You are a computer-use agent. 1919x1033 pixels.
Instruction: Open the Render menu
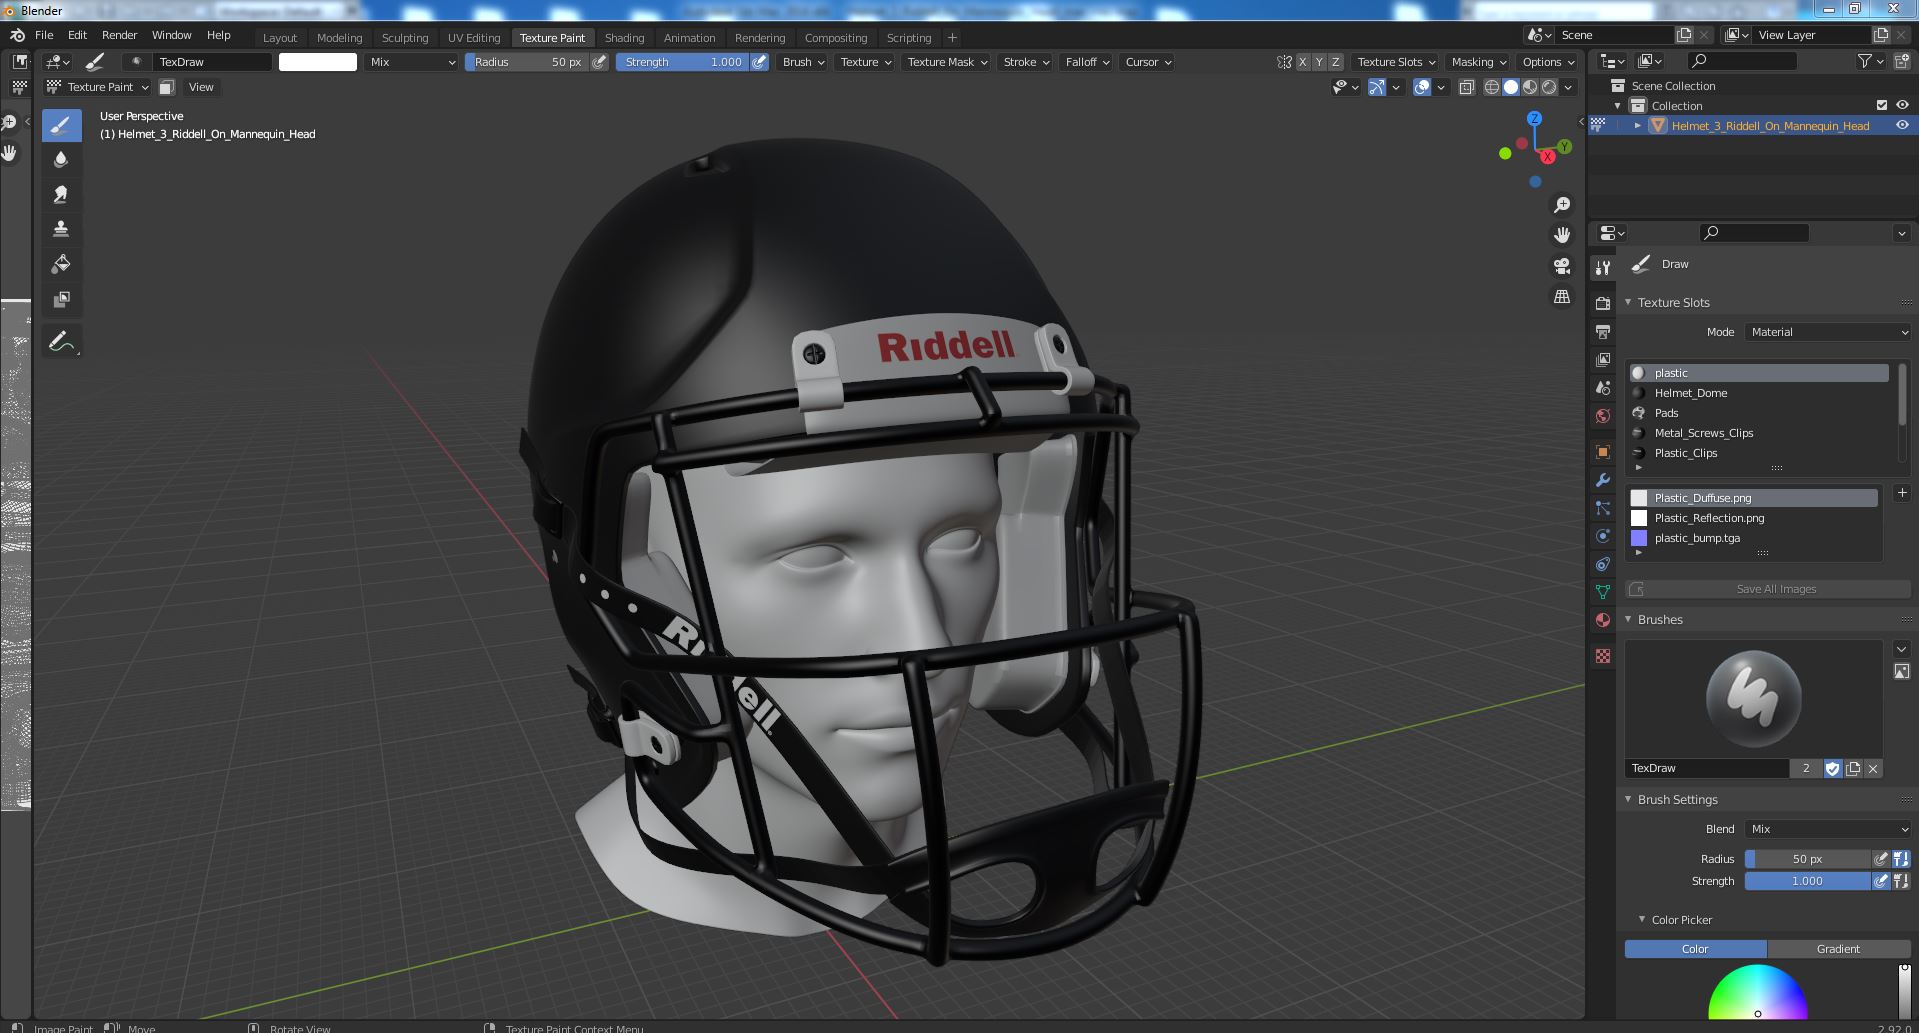(119, 35)
